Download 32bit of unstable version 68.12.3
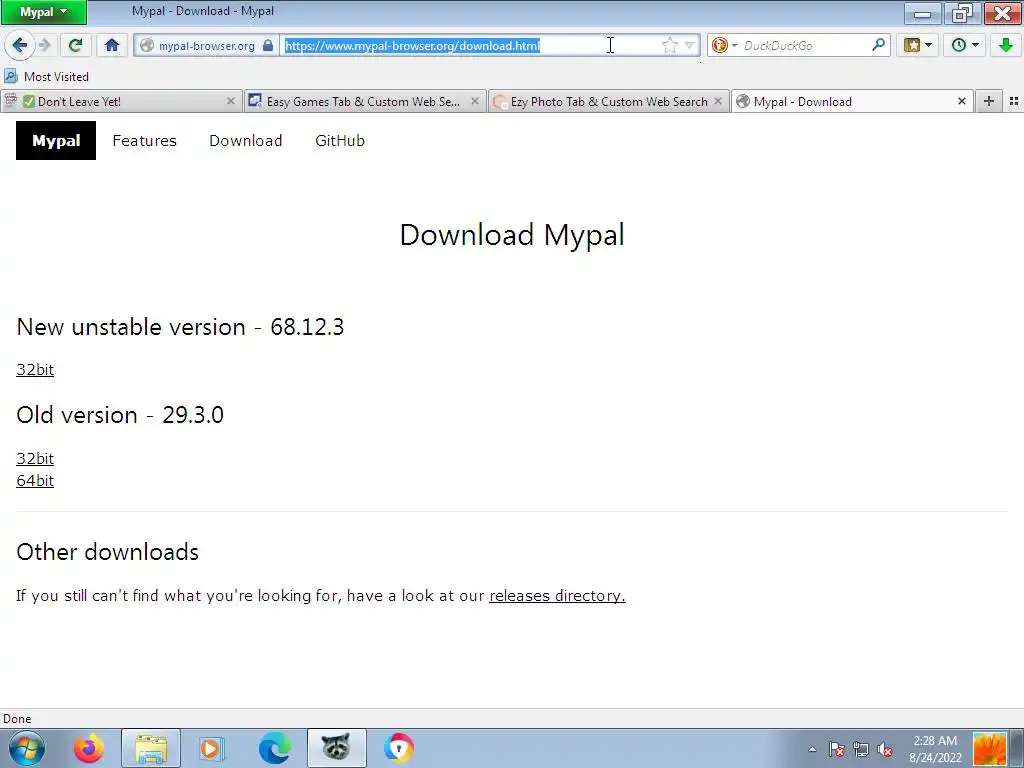This screenshot has height=768, width=1024. (x=35, y=370)
